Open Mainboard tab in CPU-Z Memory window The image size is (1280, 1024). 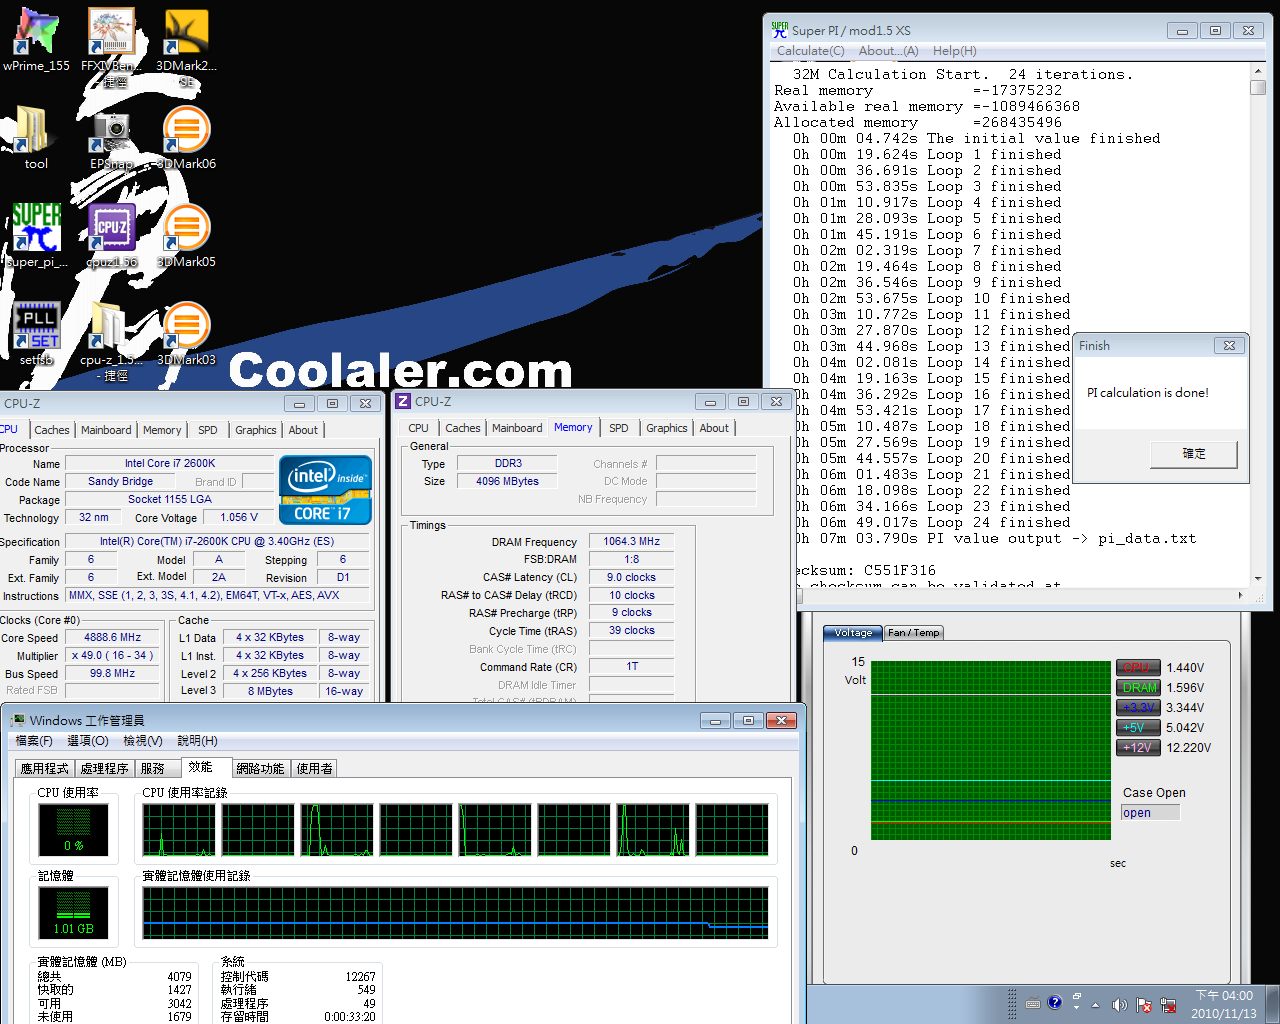[517, 428]
